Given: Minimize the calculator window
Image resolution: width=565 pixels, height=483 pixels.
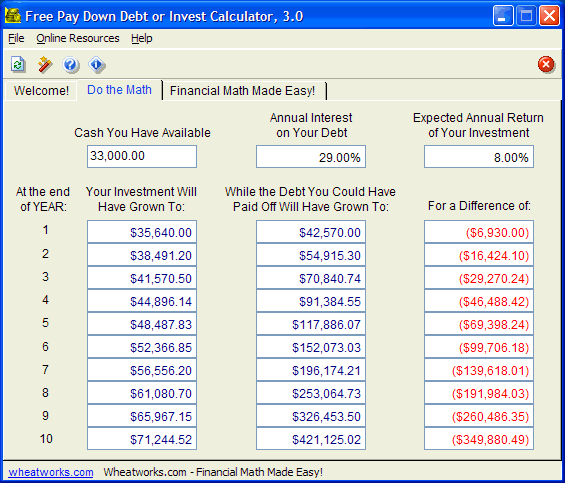Looking at the screenshot, I should click(503, 16).
